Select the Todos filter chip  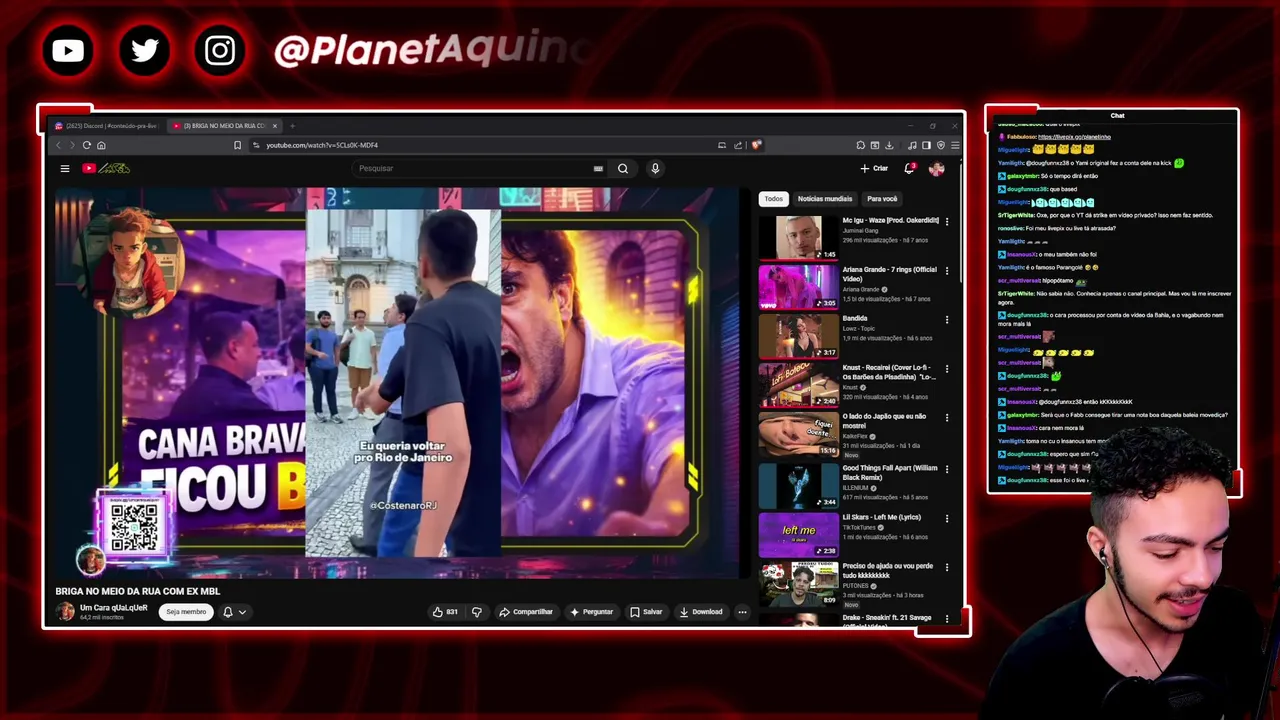point(774,199)
